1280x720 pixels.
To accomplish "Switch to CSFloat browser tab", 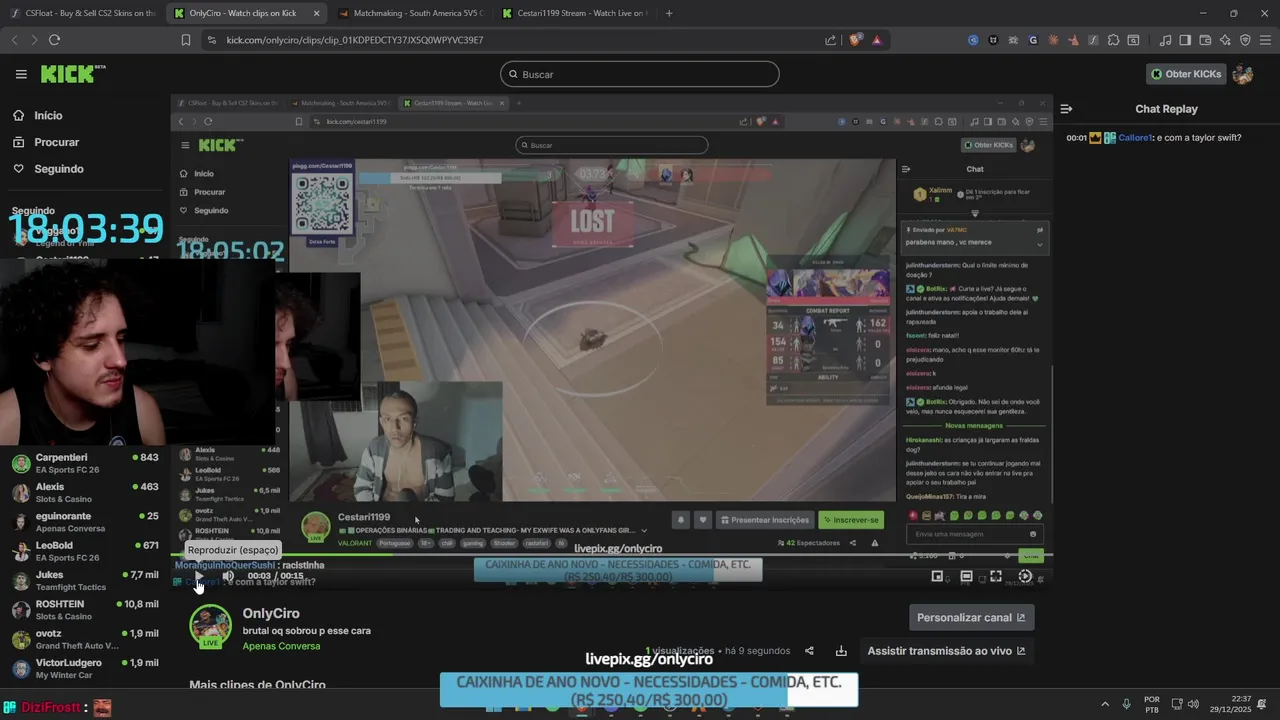I will [82, 13].
